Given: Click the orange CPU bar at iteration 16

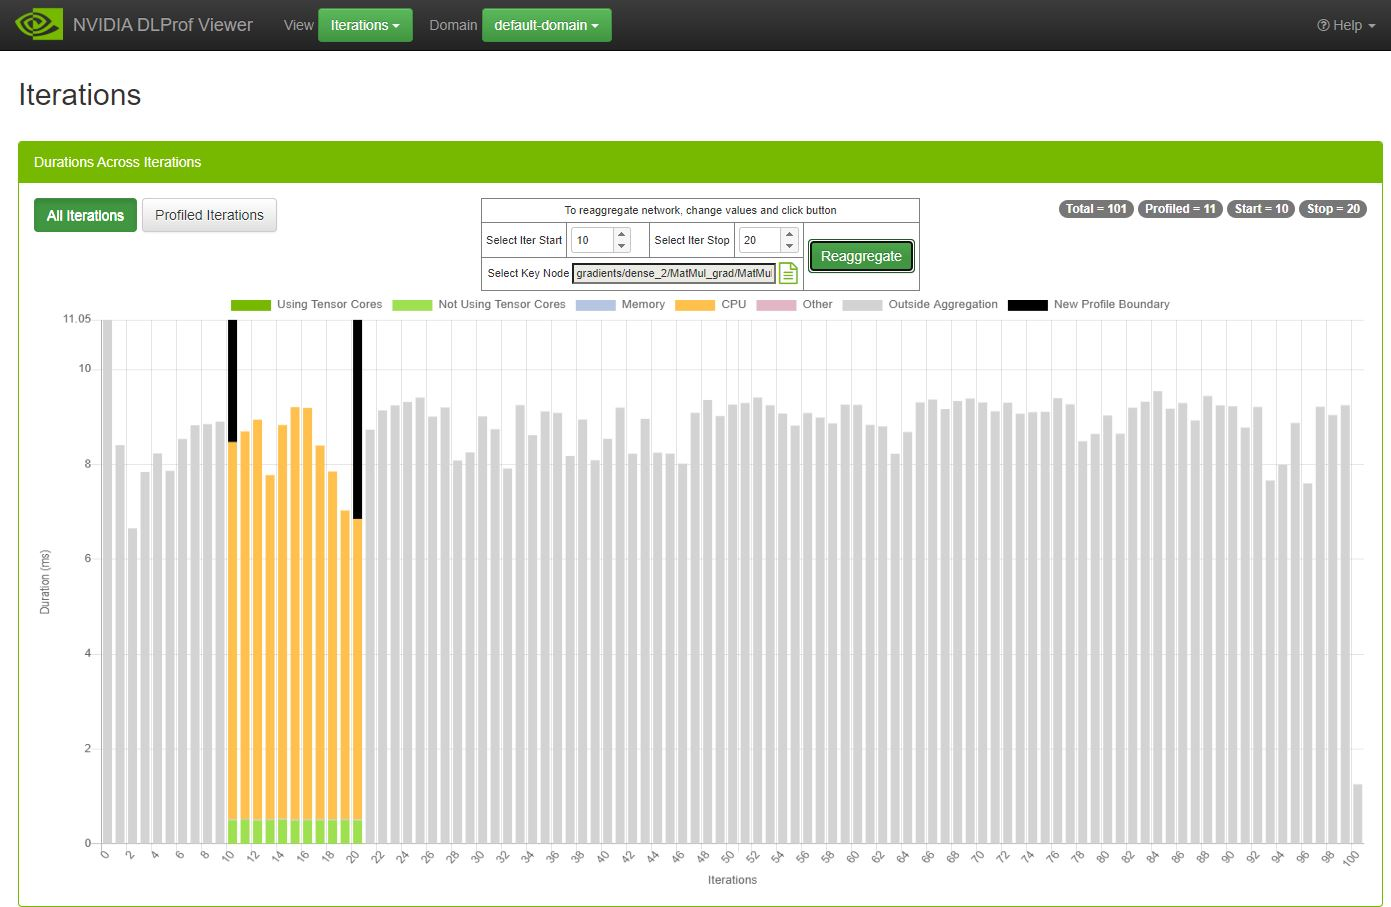Looking at the screenshot, I should 308,614.
